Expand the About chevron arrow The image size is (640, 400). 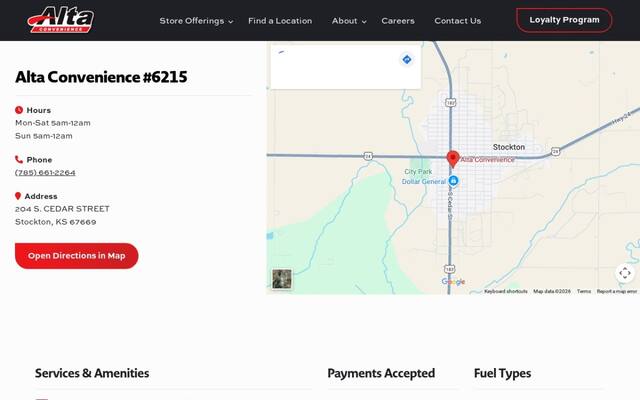coord(364,22)
